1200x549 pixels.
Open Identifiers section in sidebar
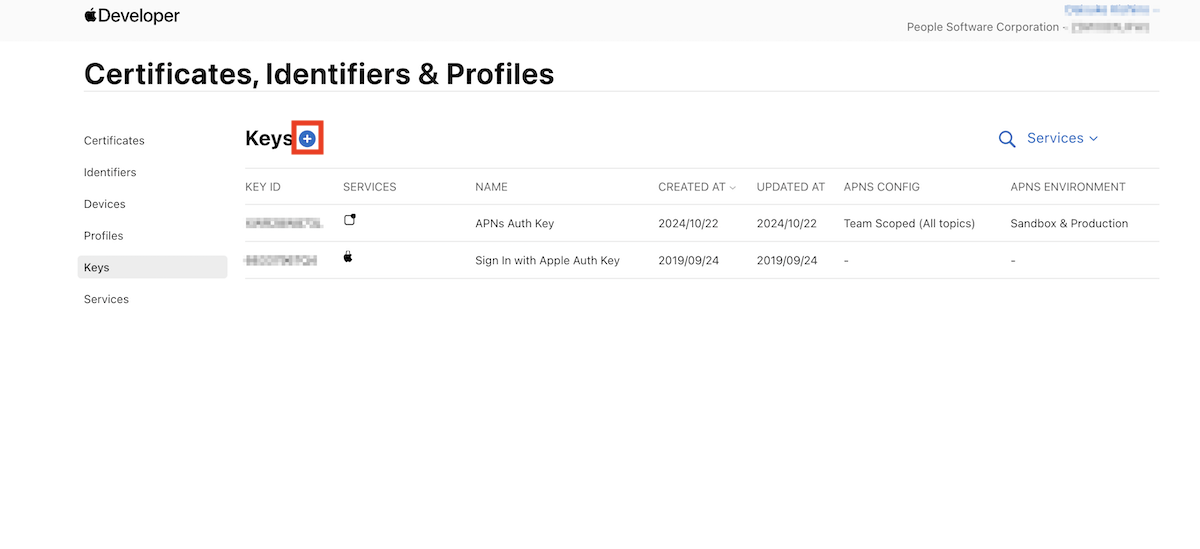[110, 173]
